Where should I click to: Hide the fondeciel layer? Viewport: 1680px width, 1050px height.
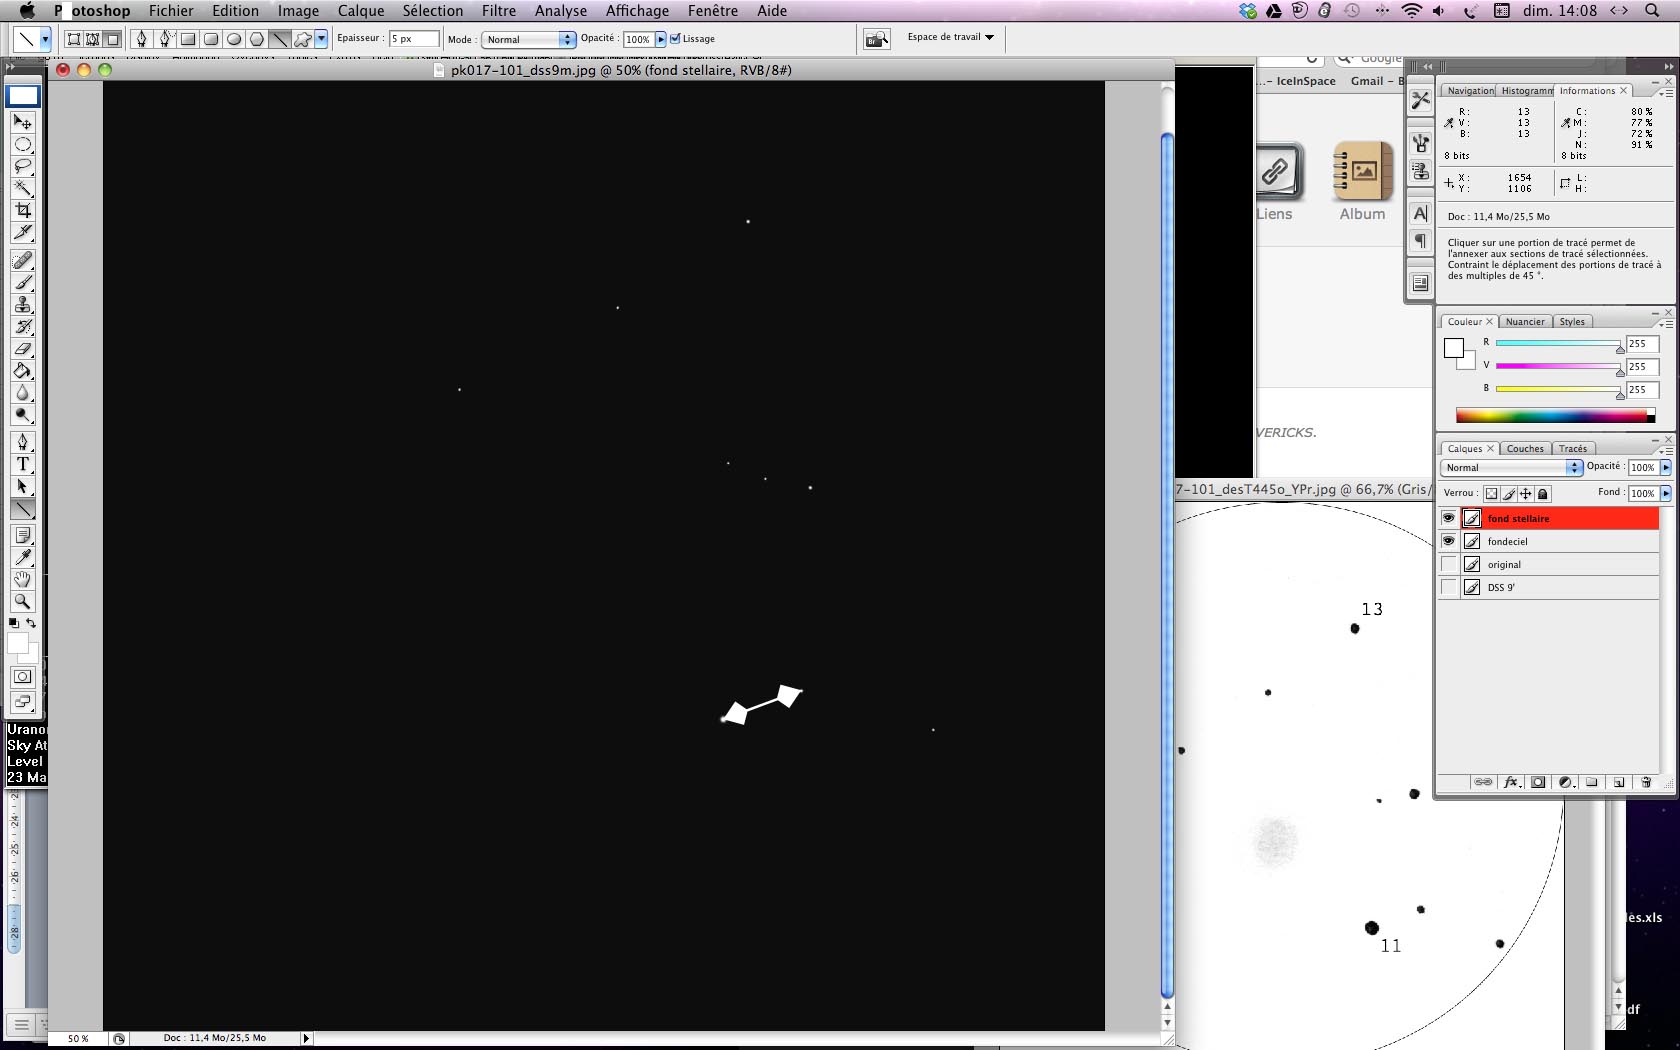pos(1448,541)
